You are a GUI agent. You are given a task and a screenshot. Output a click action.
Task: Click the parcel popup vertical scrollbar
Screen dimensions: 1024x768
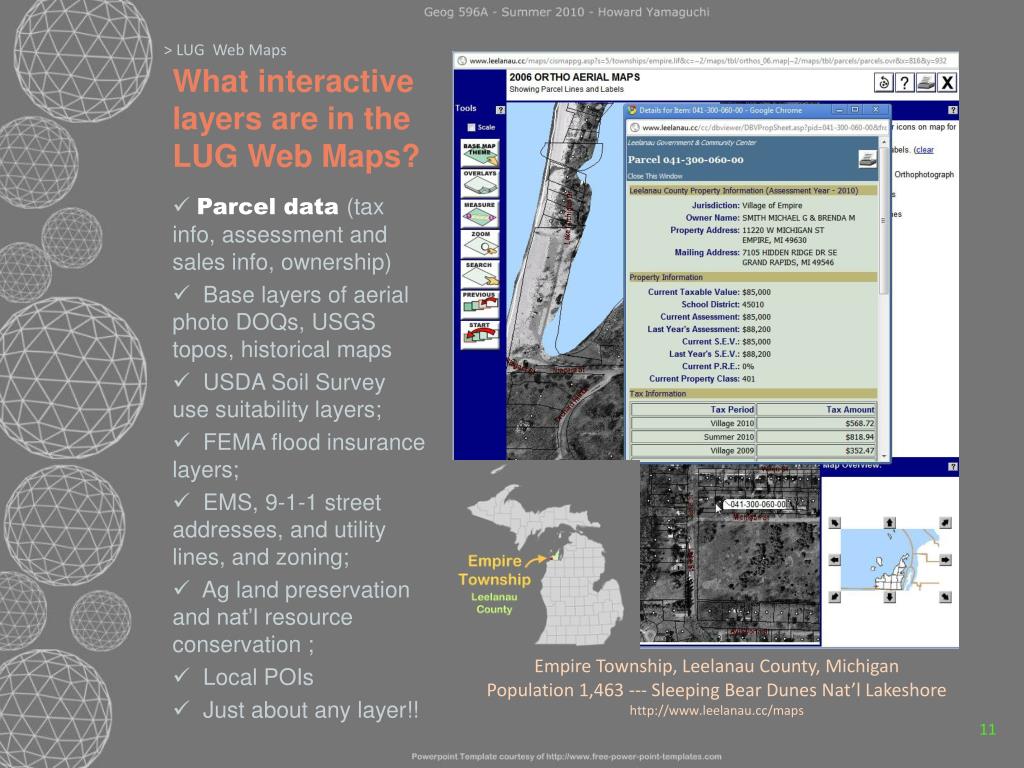pos(884,220)
